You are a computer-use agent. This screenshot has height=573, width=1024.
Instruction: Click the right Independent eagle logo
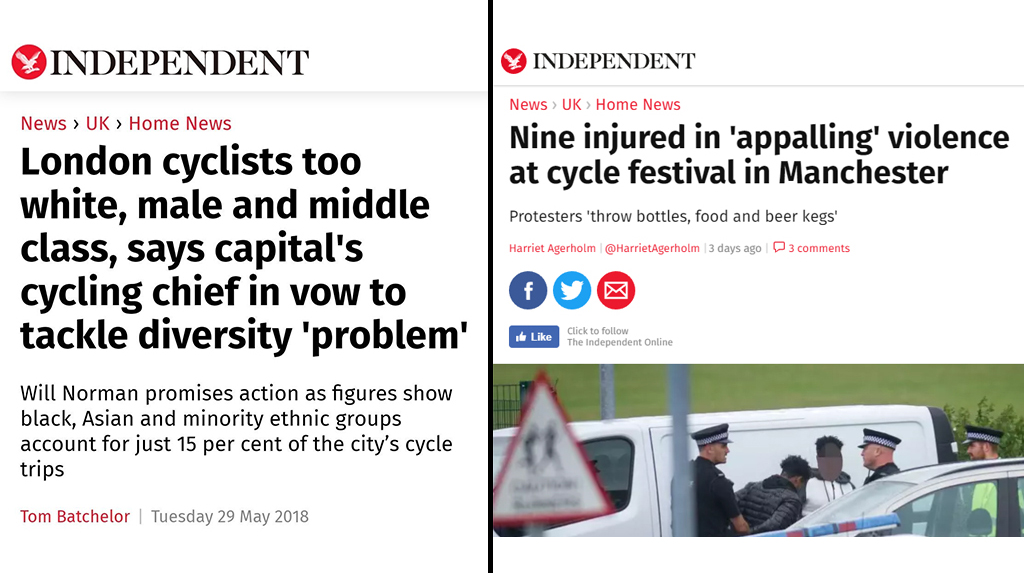513,61
